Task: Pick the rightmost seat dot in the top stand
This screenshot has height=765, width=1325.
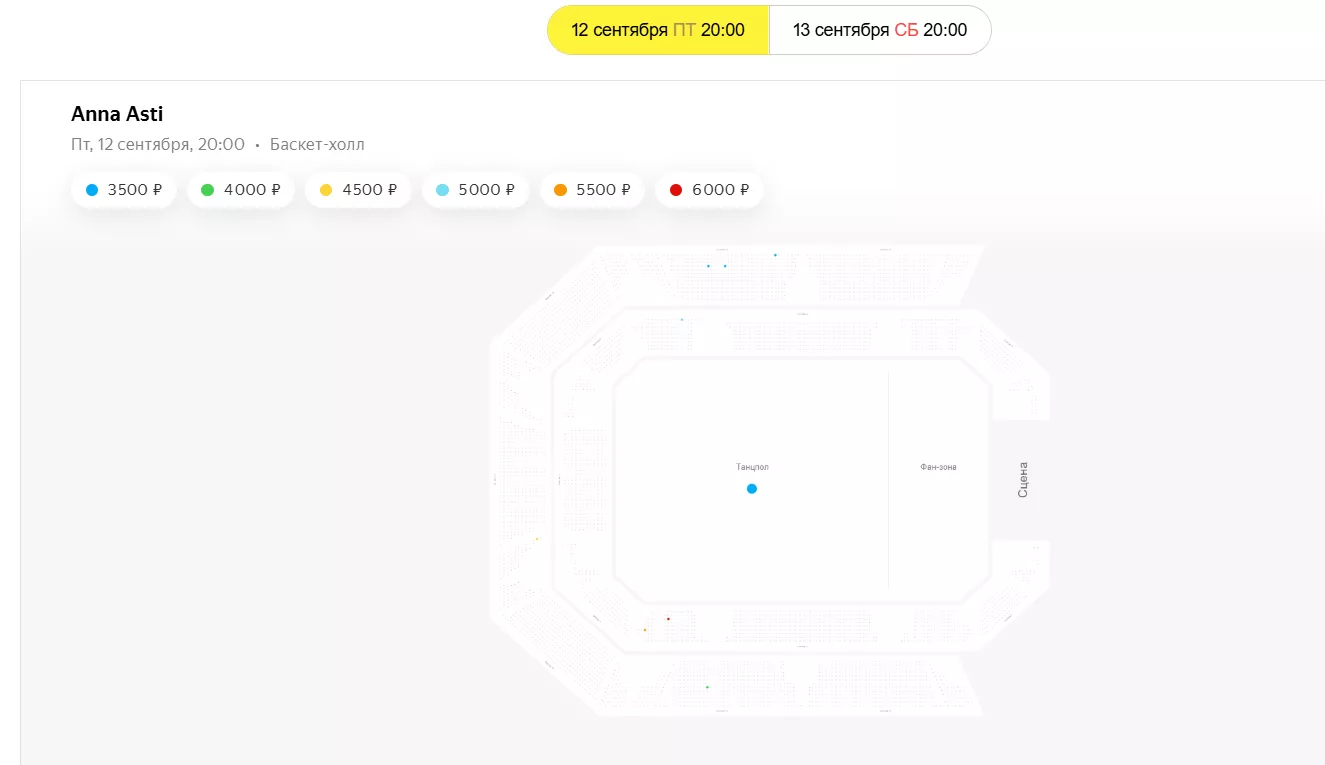Action: pos(775,255)
